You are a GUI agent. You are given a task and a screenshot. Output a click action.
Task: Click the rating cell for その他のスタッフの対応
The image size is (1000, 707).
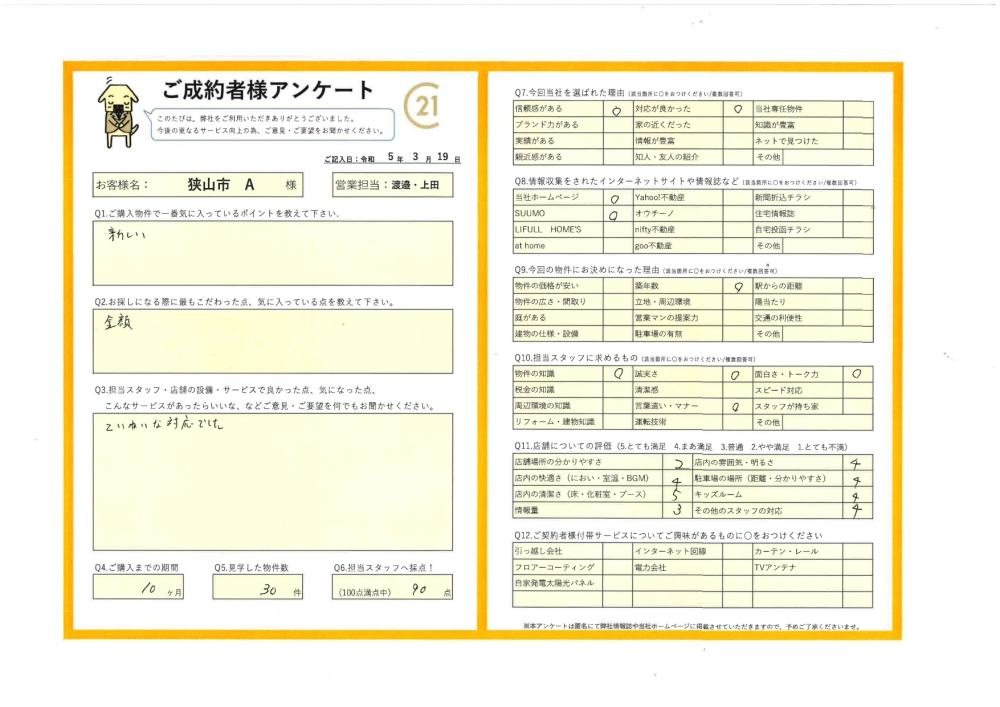(x=858, y=511)
